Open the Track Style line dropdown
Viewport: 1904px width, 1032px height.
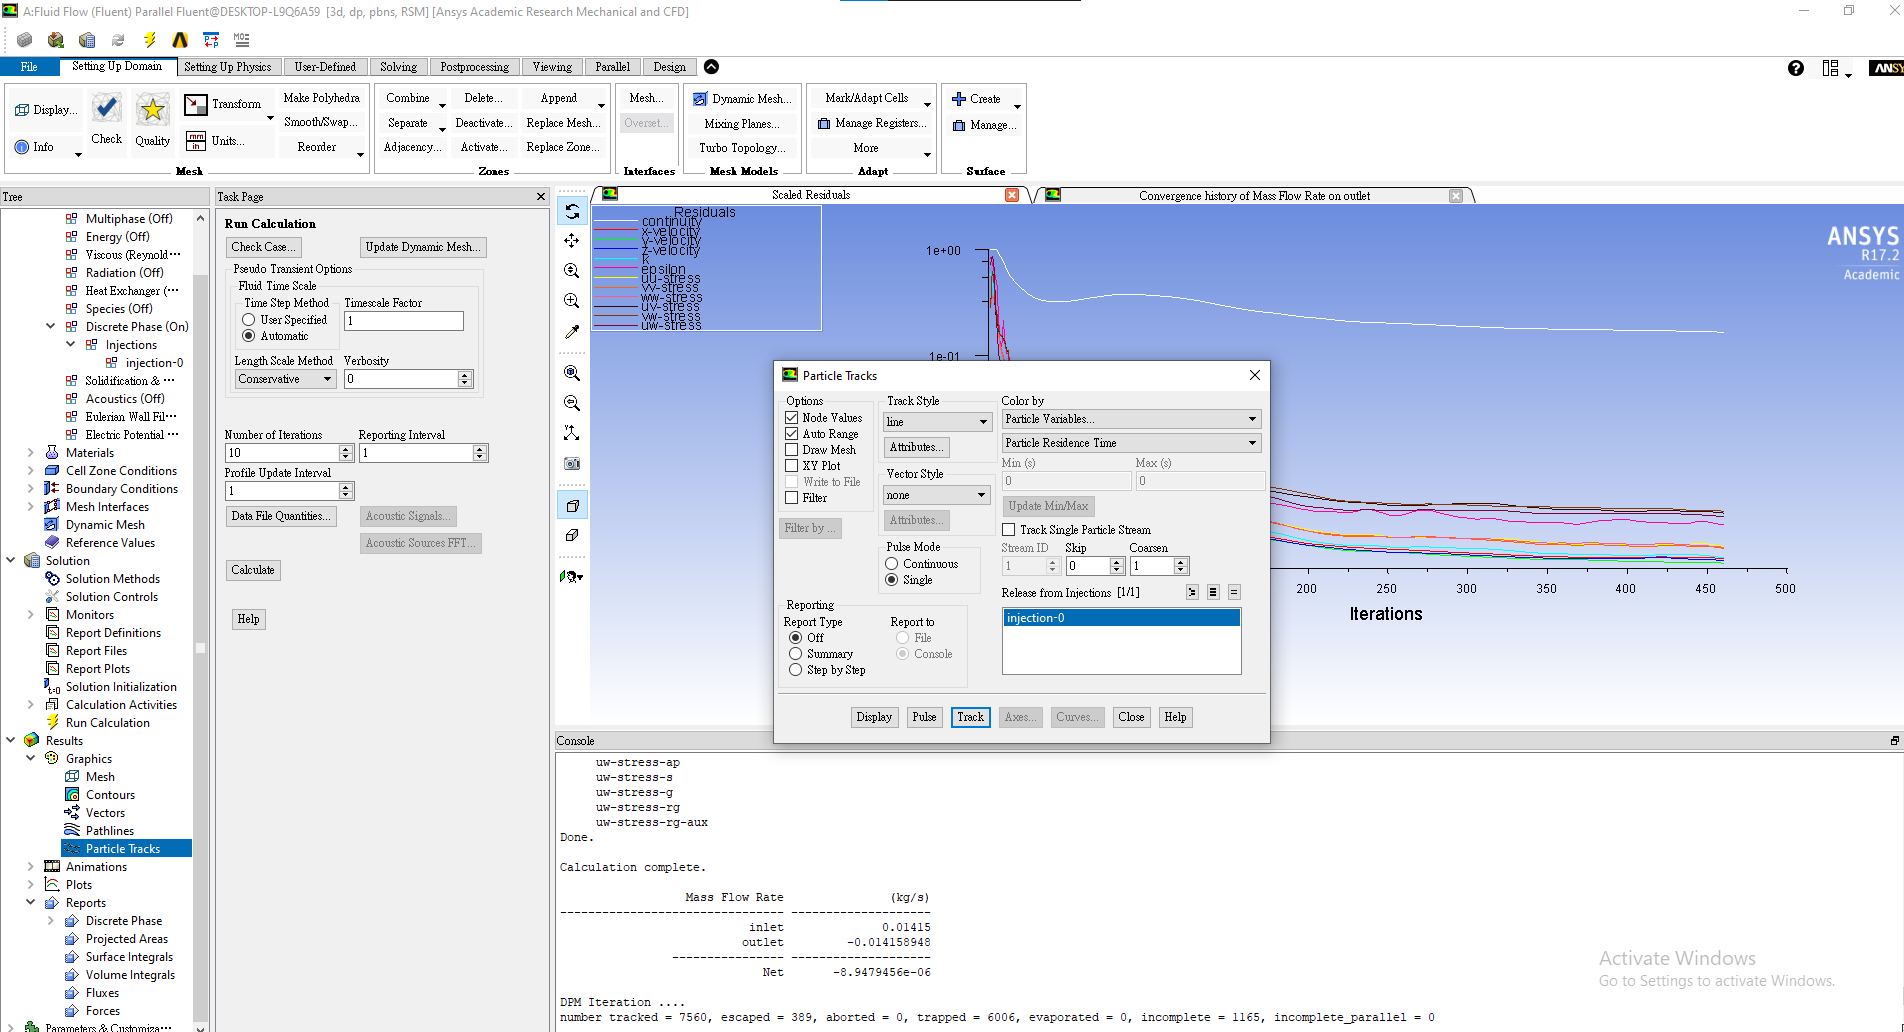click(x=937, y=422)
